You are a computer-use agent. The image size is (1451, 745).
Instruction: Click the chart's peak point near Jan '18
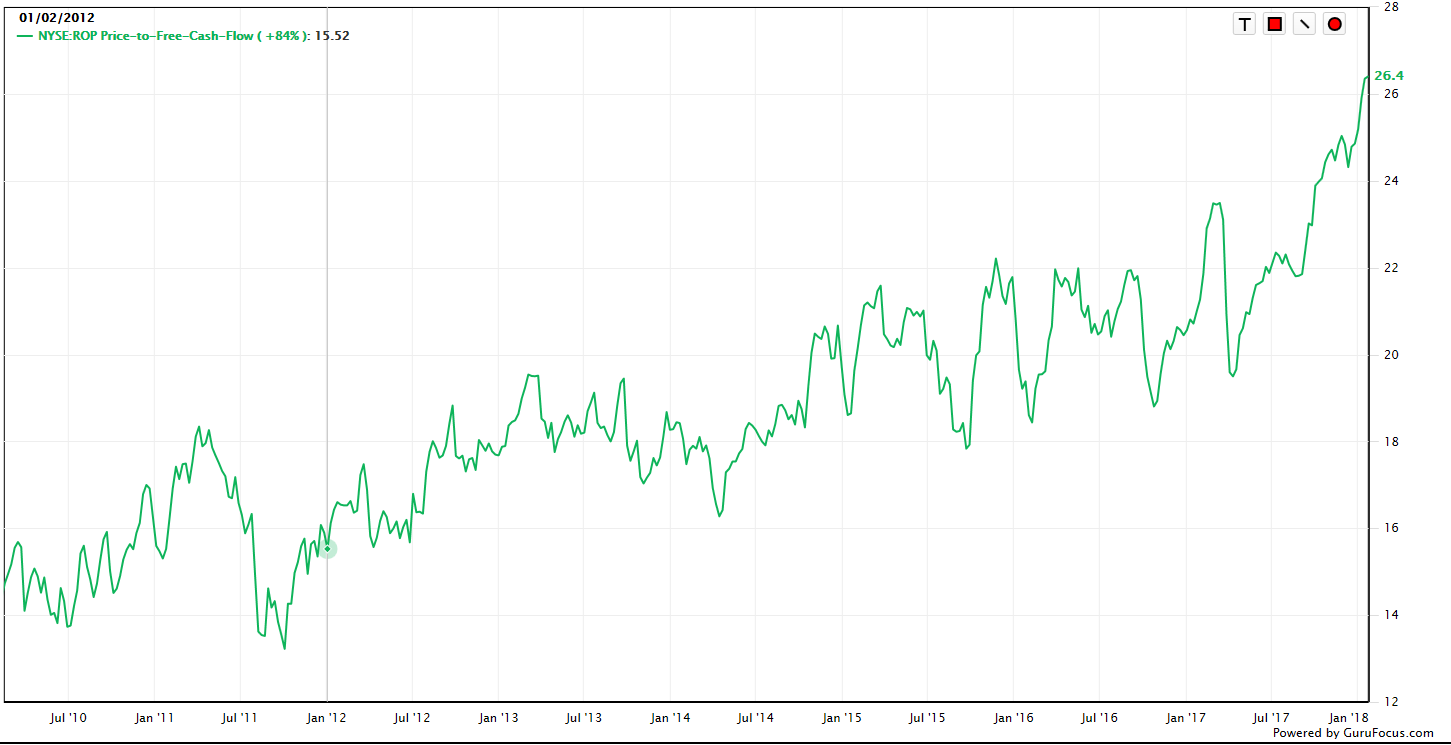[x=1368, y=78]
